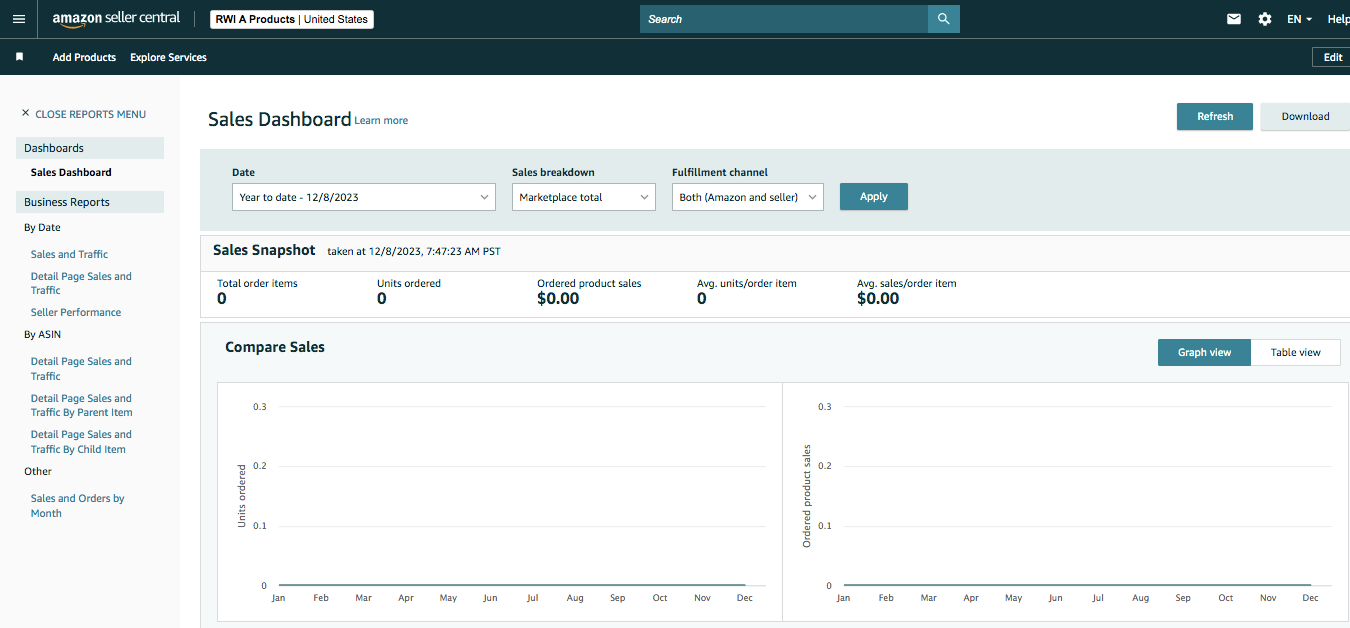The width and height of the screenshot is (1350, 628).
Task: Click the RWI A Products account switcher
Action: tap(292, 19)
